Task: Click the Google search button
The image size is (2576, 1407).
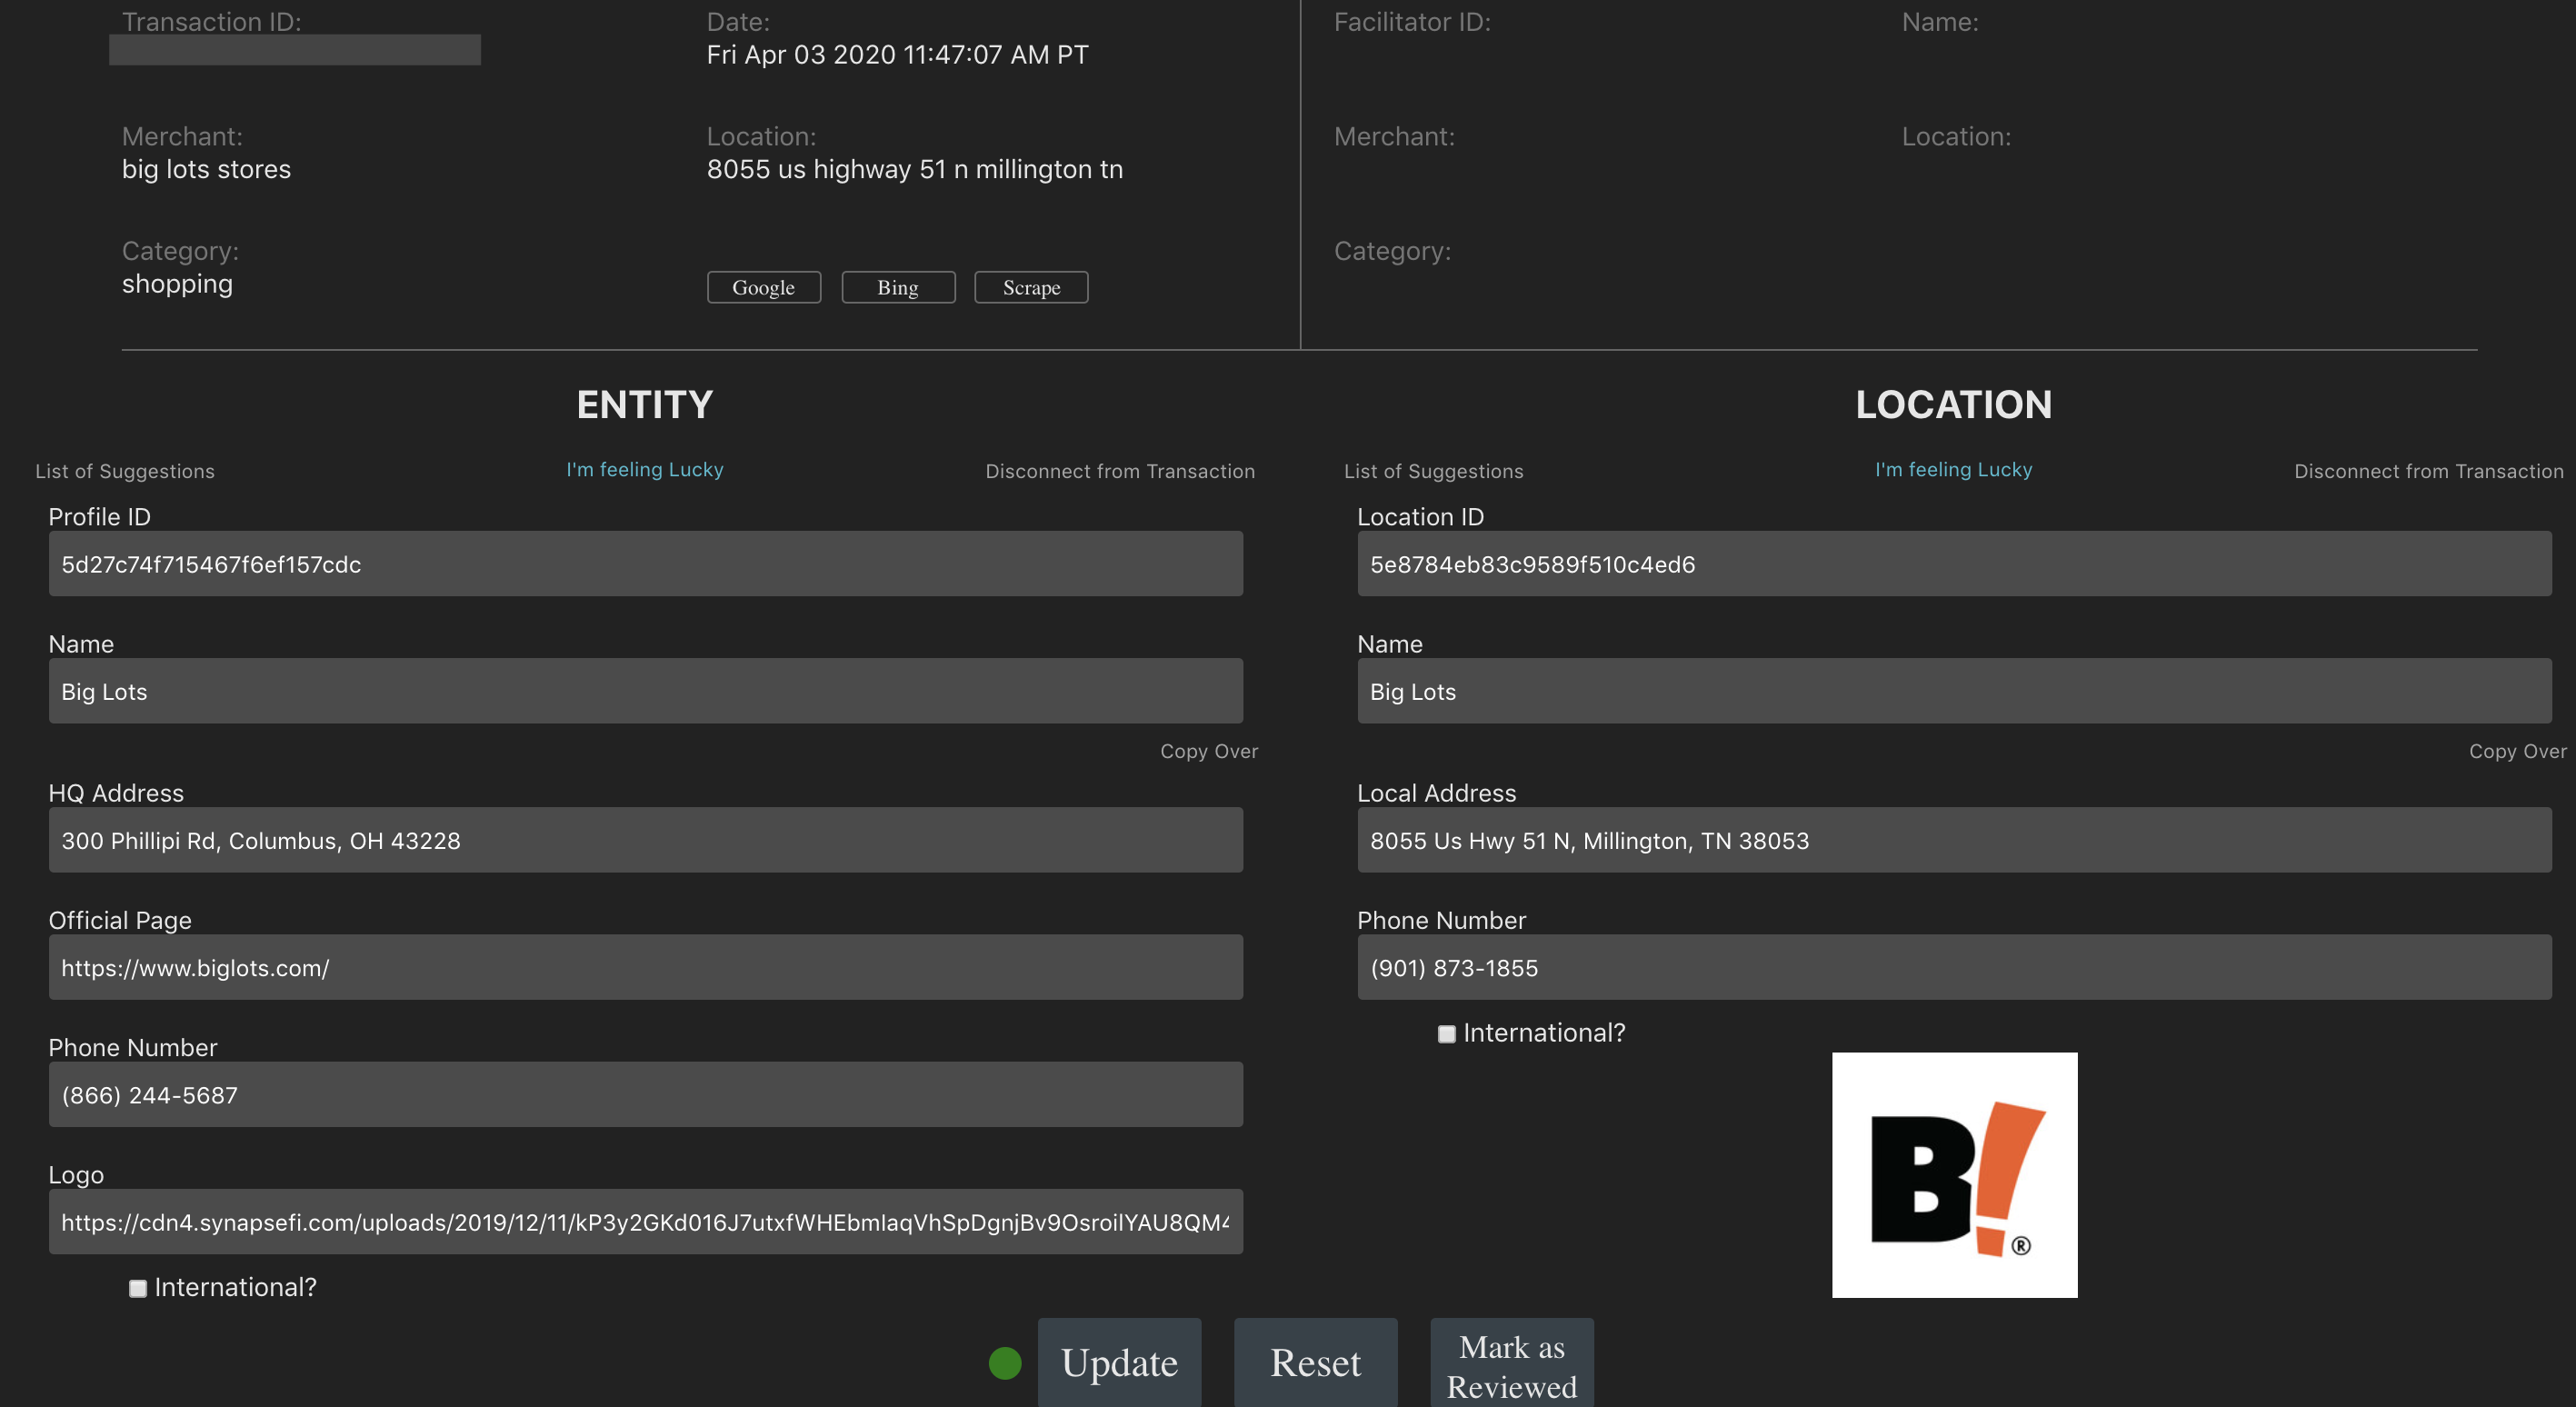Action: (764, 287)
